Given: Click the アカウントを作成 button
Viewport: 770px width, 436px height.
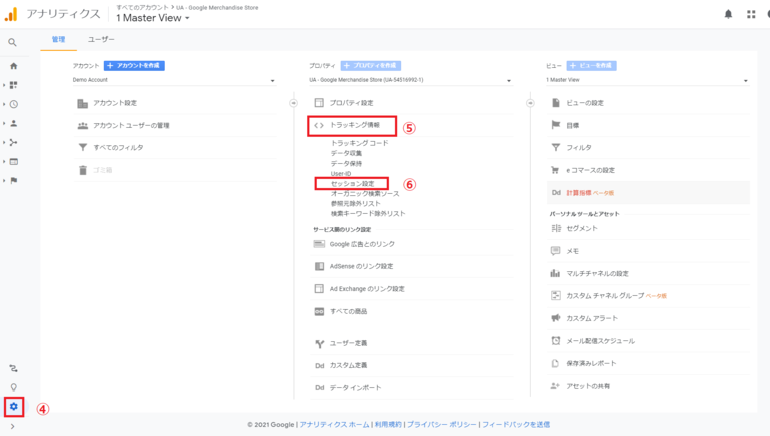Looking at the screenshot, I should pyautogui.click(x=134, y=66).
